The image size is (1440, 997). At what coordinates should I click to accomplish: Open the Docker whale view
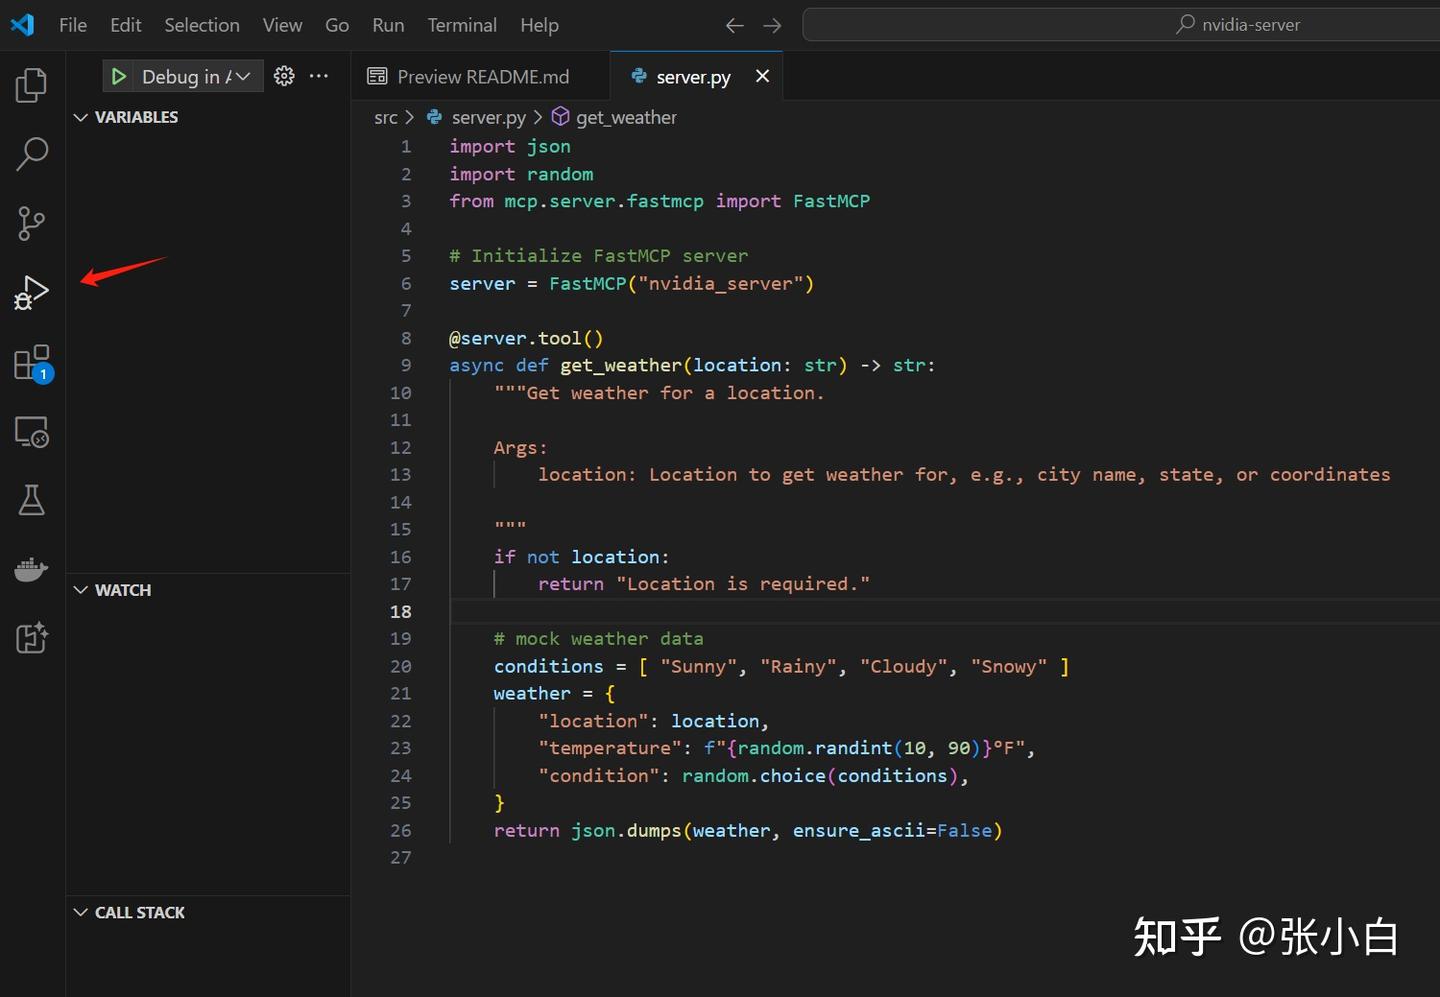(x=32, y=569)
